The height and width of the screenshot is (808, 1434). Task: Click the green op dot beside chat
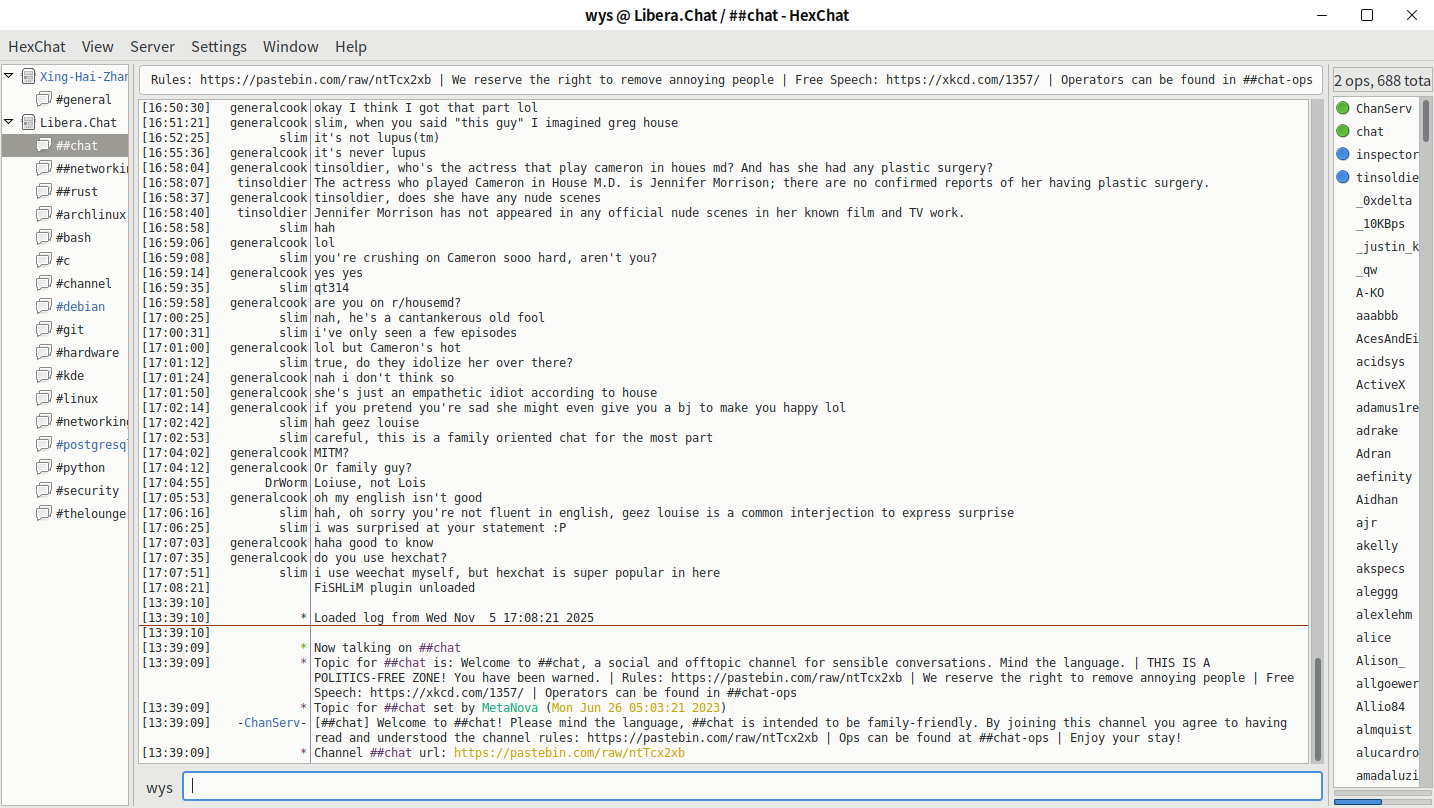pos(1343,131)
